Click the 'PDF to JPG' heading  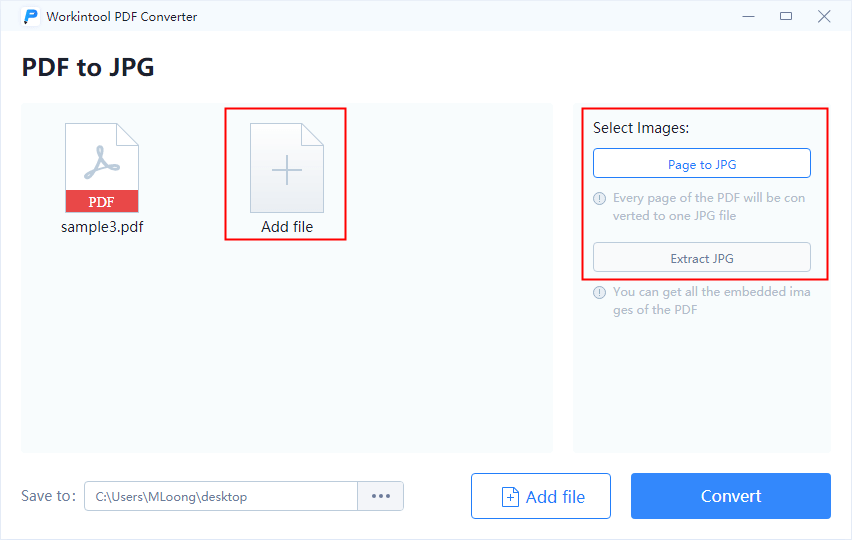click(88, 67)
